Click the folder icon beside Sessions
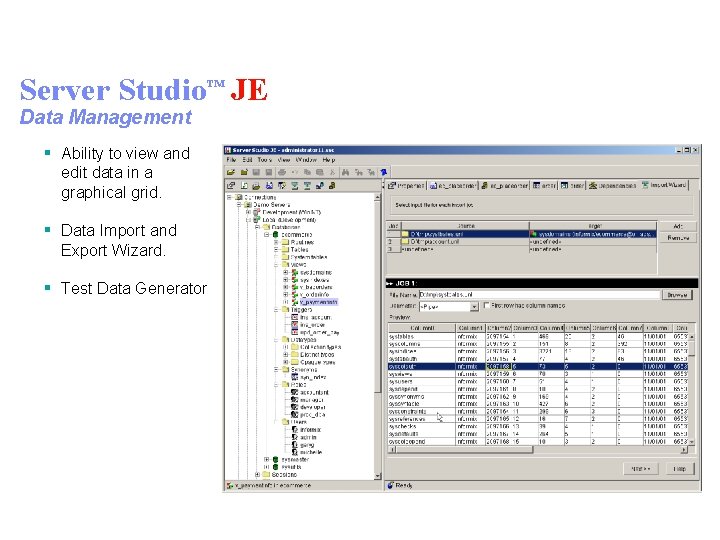Screen dimensions: 720x540 (x=266, y=474)
